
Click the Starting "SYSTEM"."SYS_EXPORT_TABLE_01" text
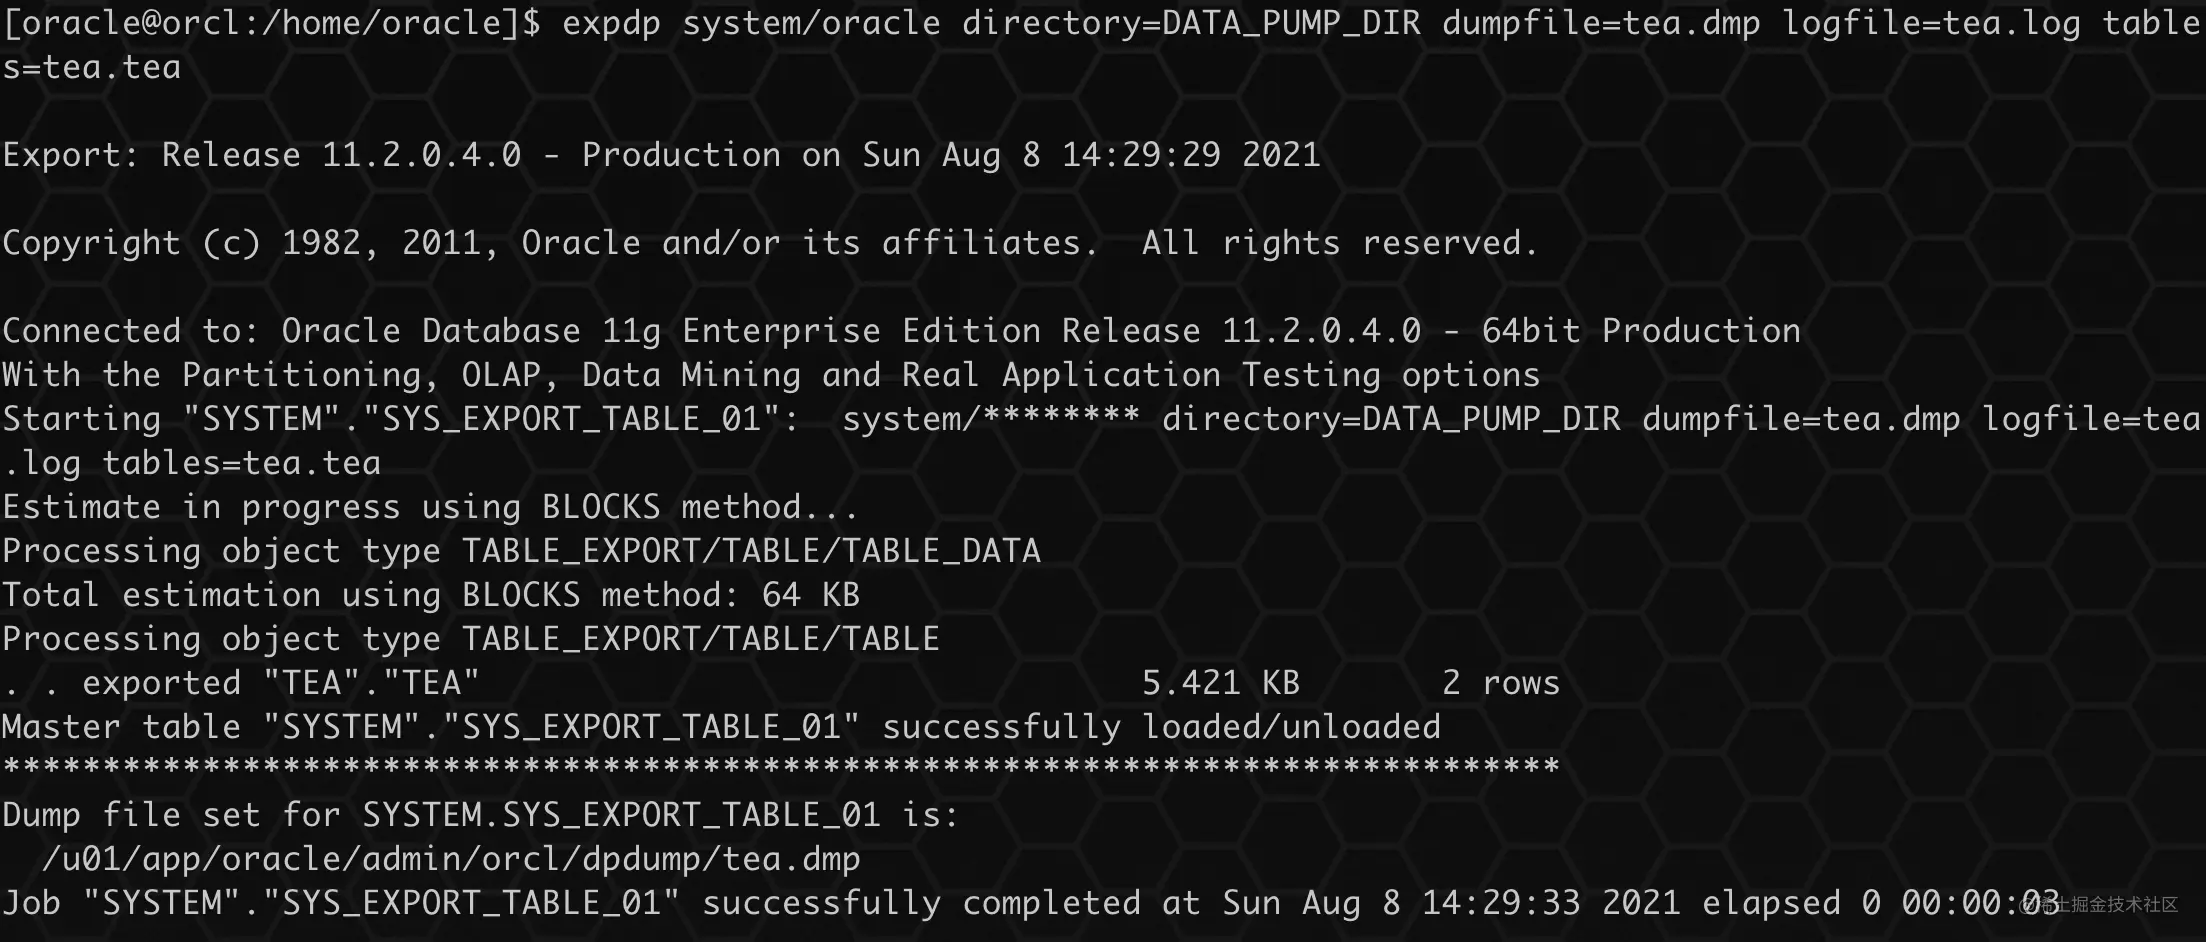click(400, 419)
